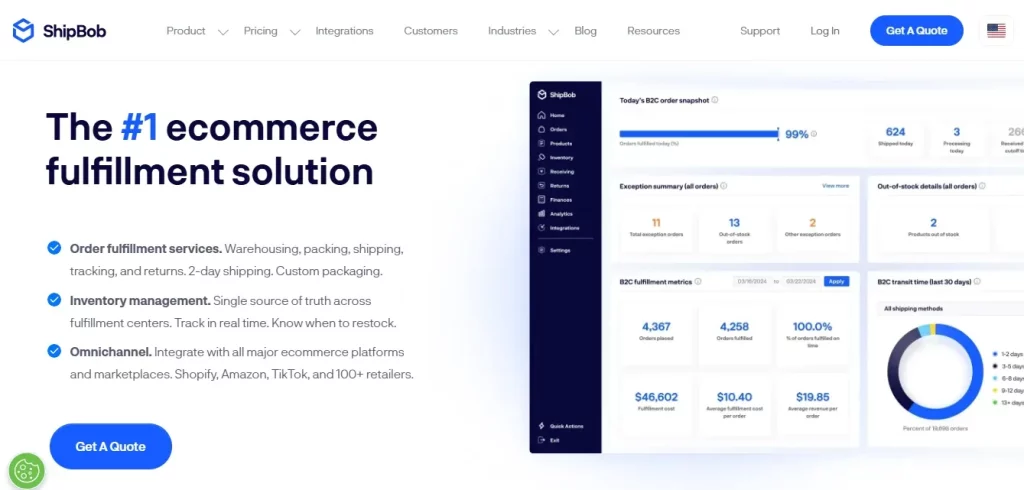Viewport: 1024px width, 490px height.
Task: Click the header Get A Quote button
Action: tap(916, 31)
